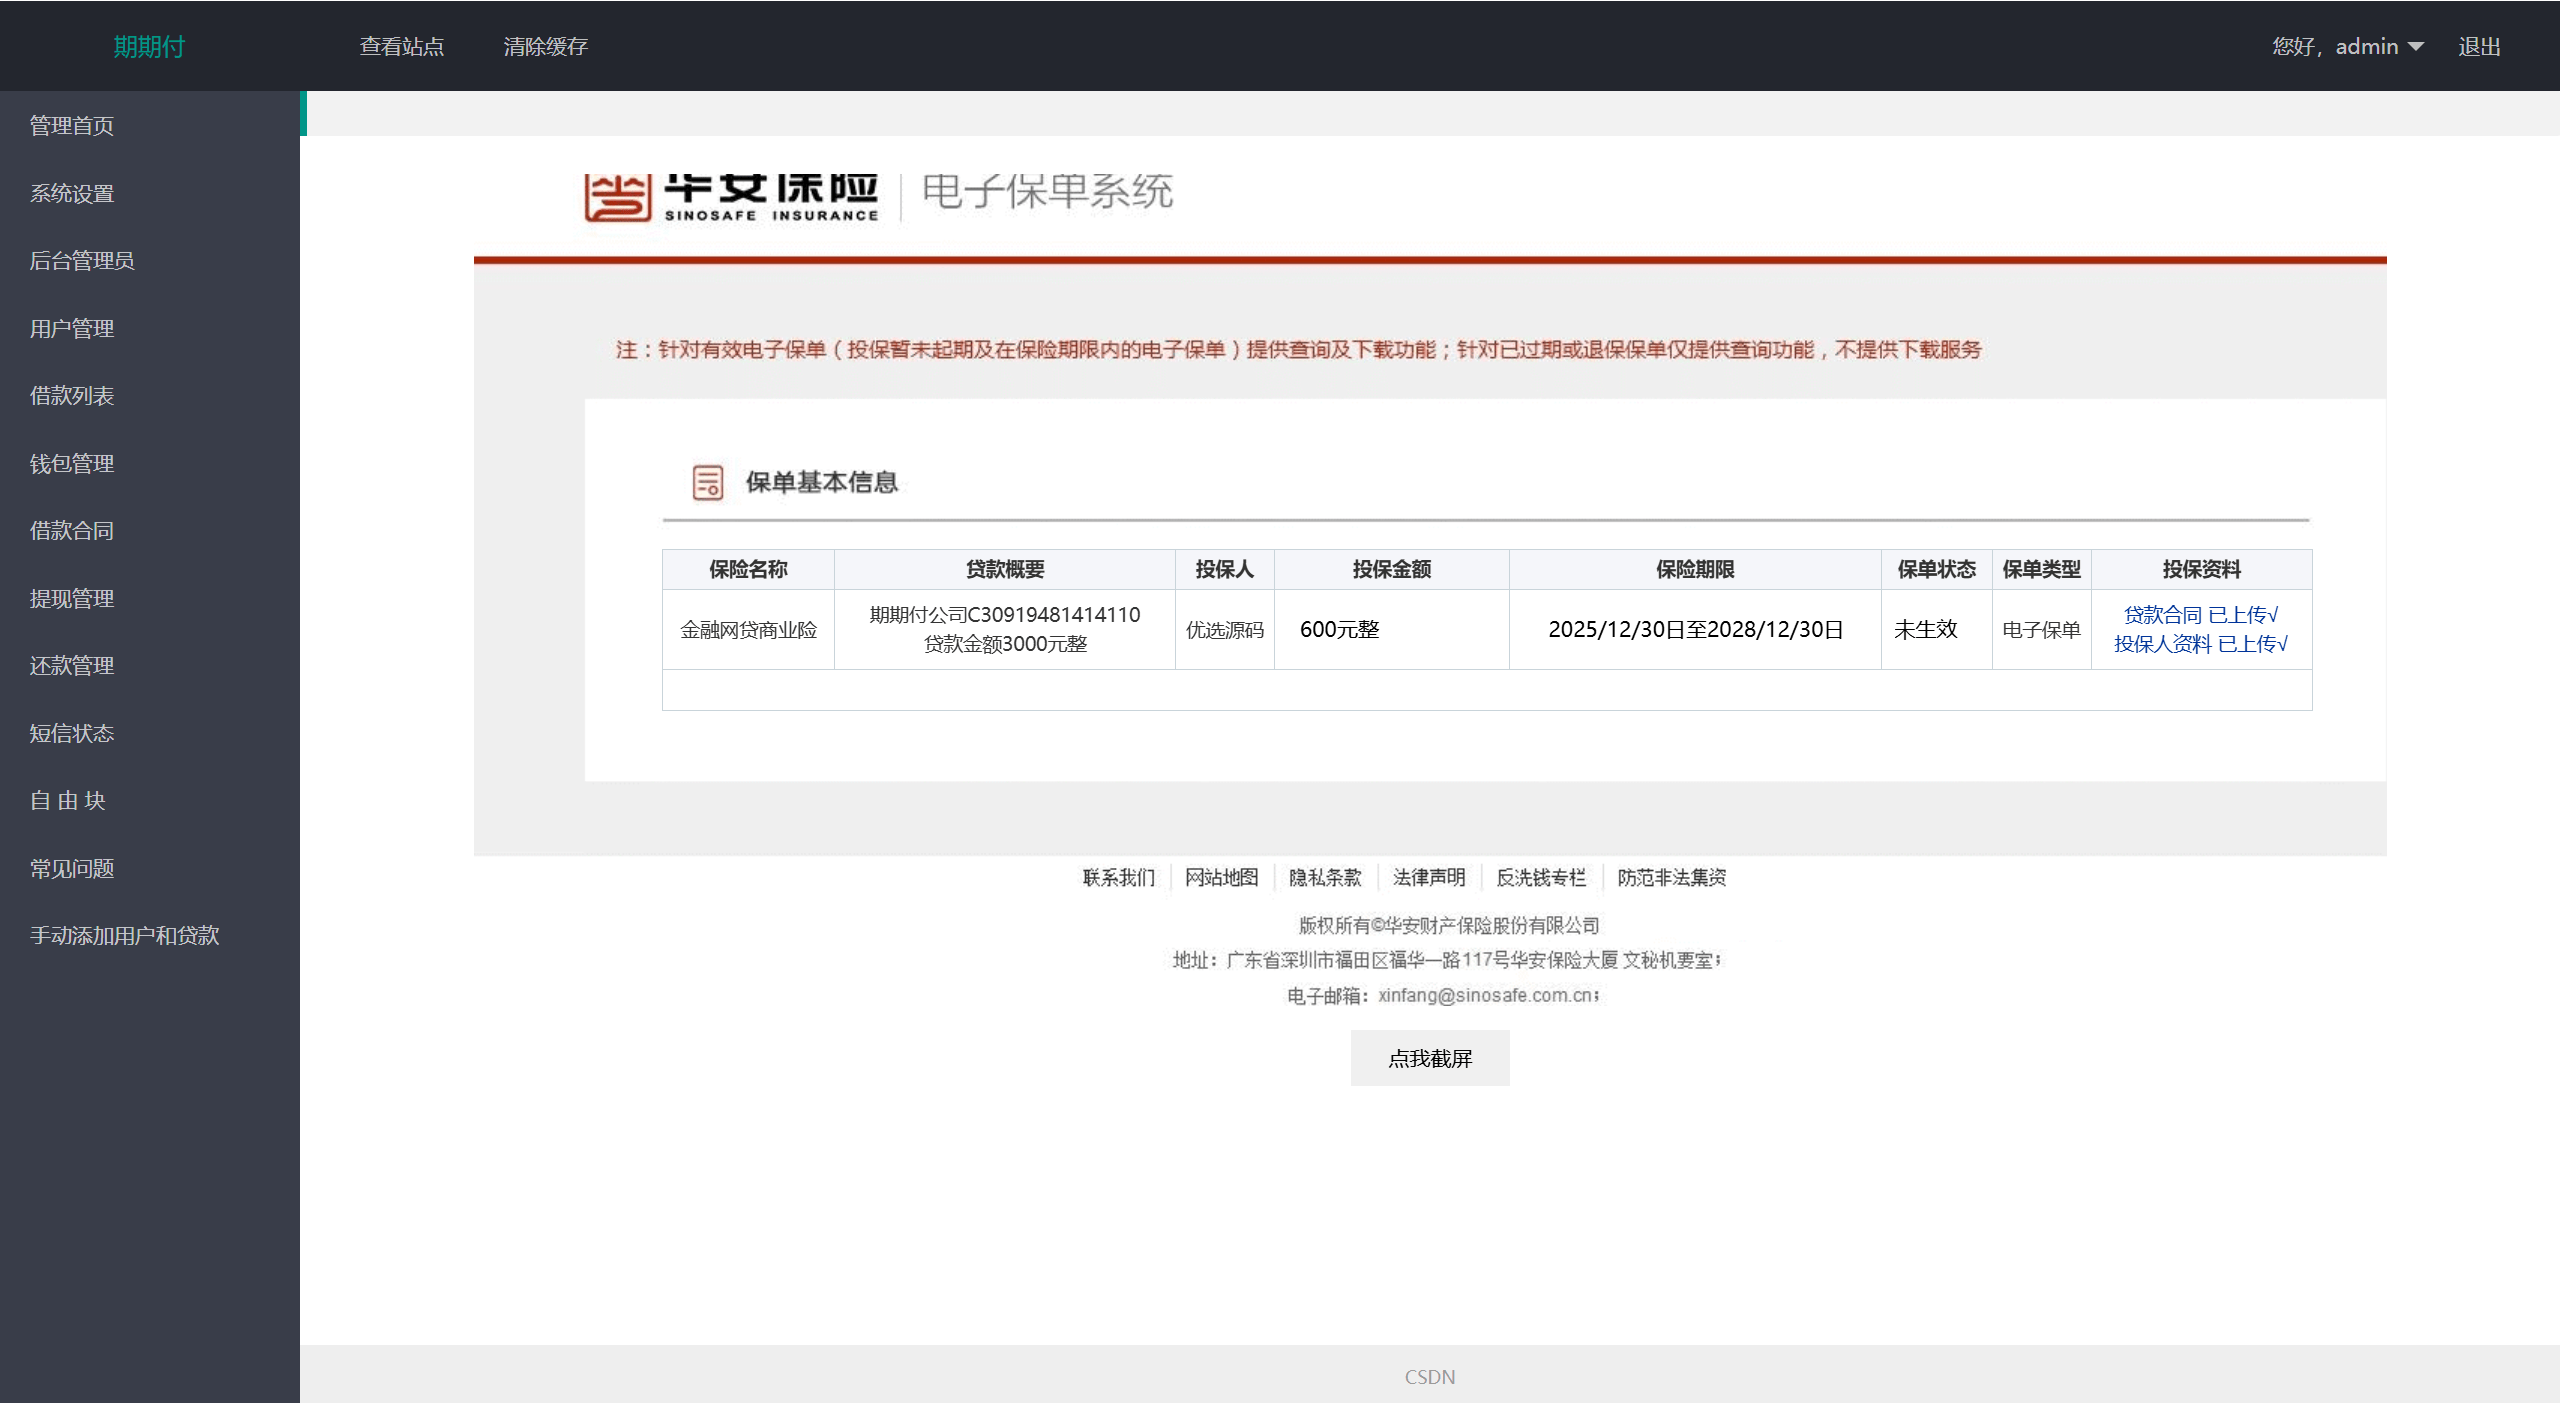Open 管理首页 in the sidebar
This screenshot has height=1403, width=2560.
(72, 126)
